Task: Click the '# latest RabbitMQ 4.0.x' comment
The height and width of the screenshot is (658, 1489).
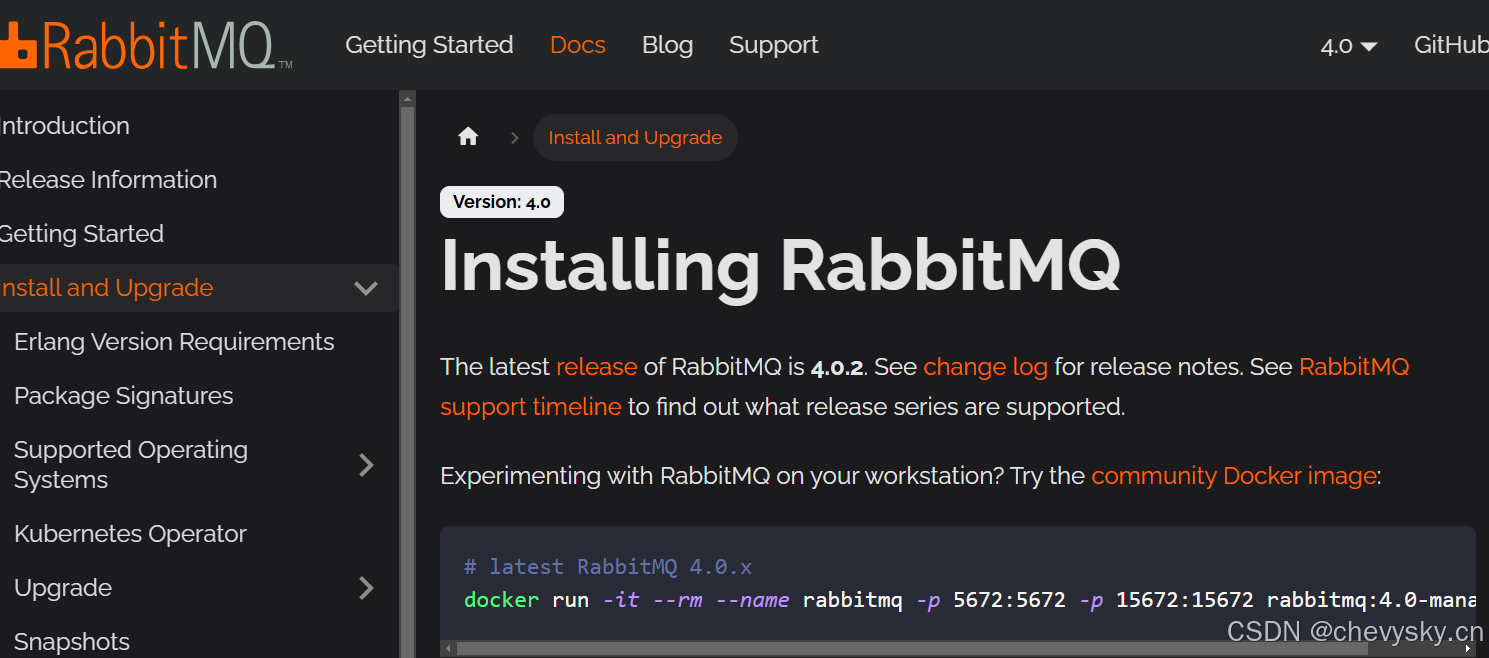Action: pos(608,567)
